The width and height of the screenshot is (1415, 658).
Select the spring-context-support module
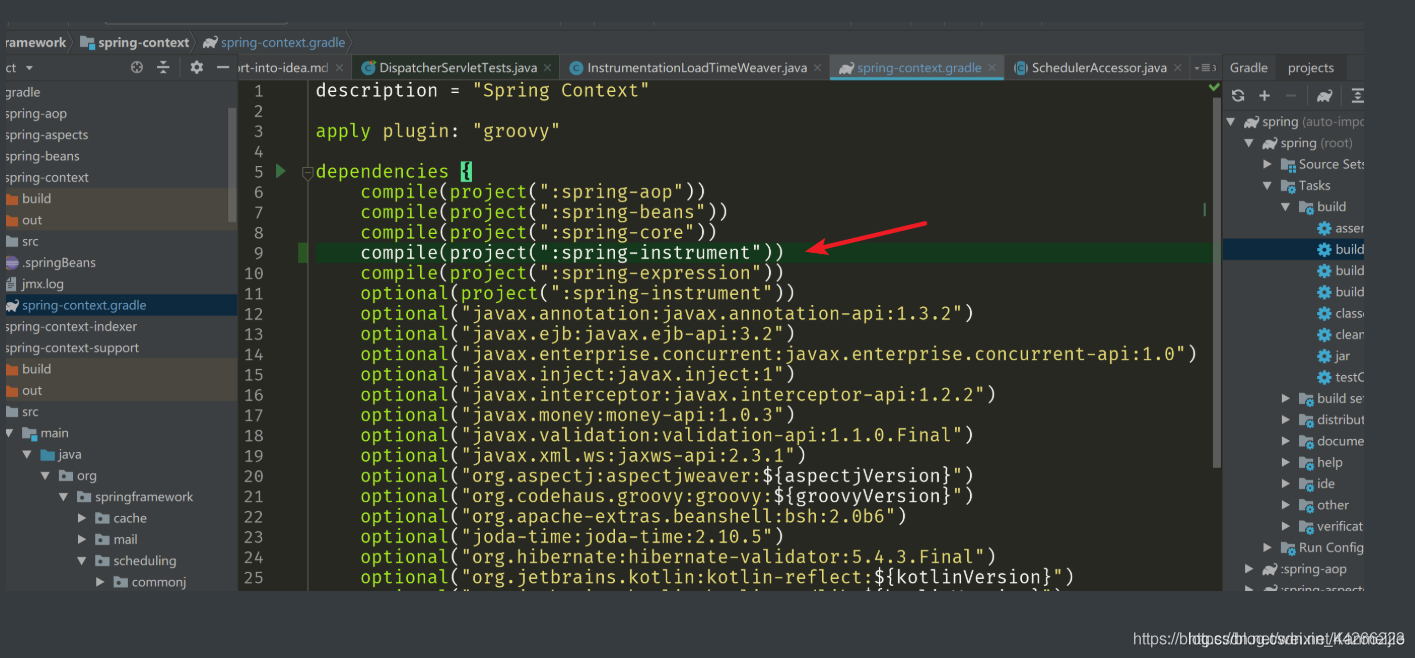[72, 348]
